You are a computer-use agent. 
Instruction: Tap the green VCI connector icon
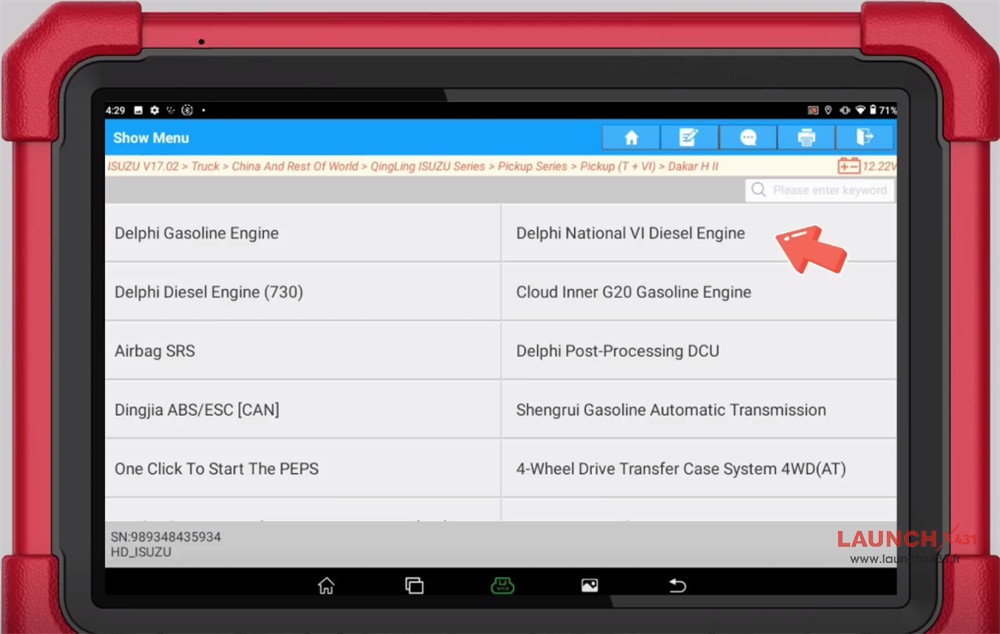pos(503,586)
